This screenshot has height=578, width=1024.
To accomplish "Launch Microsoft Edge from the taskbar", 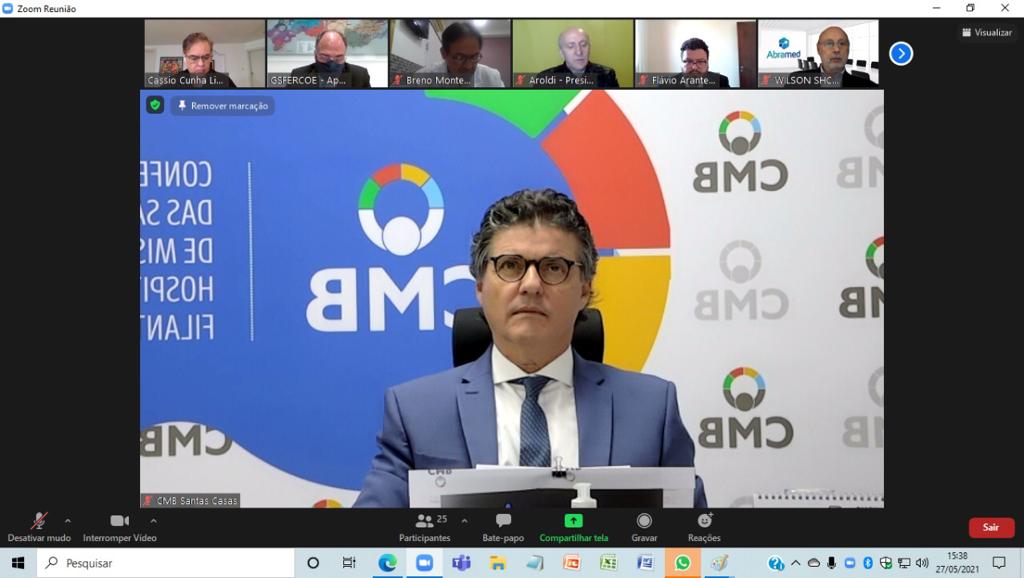I will pos(387,563).
